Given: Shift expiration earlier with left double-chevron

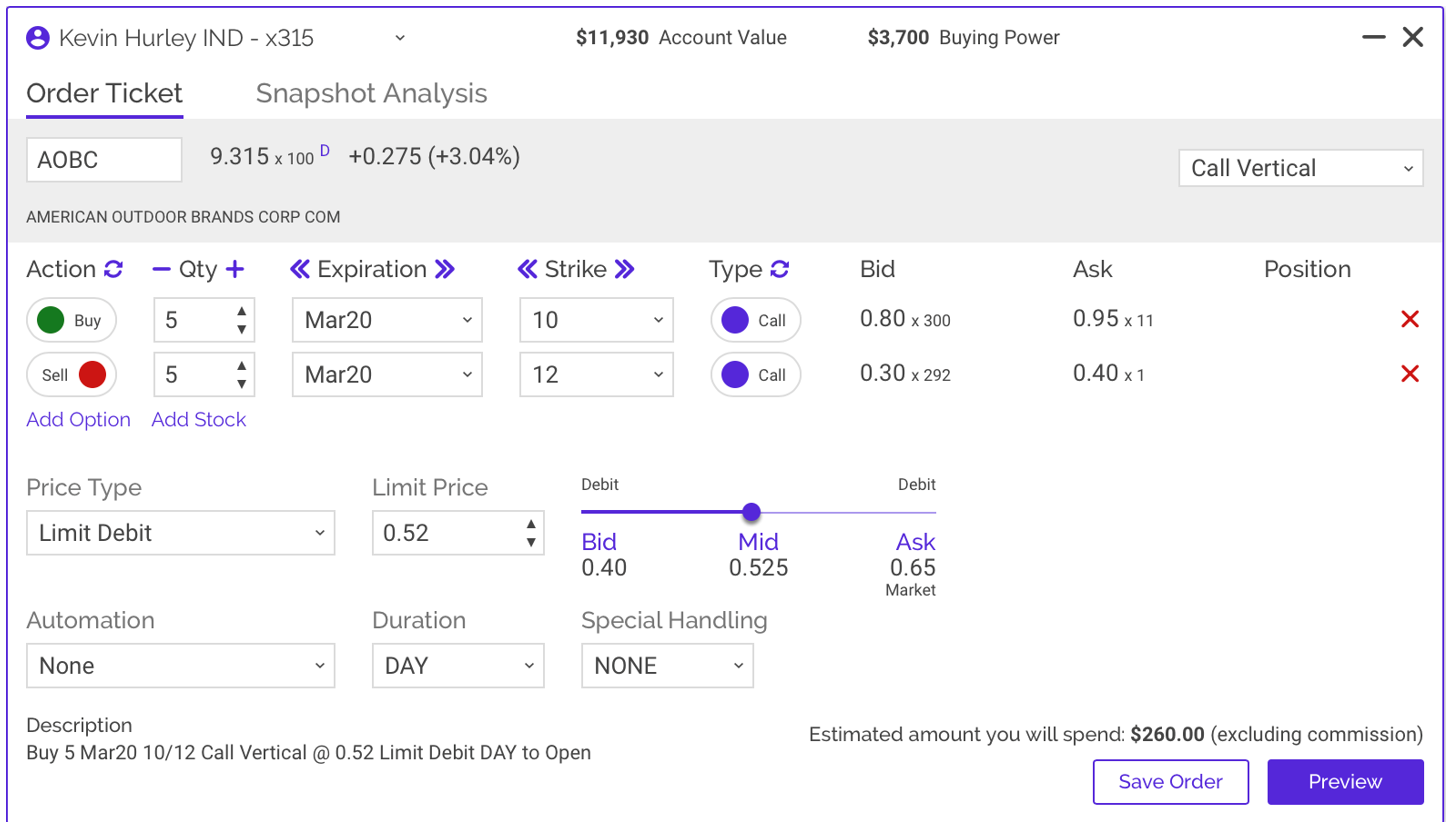Looking at the screenshot, I should [x=300, y=270].
